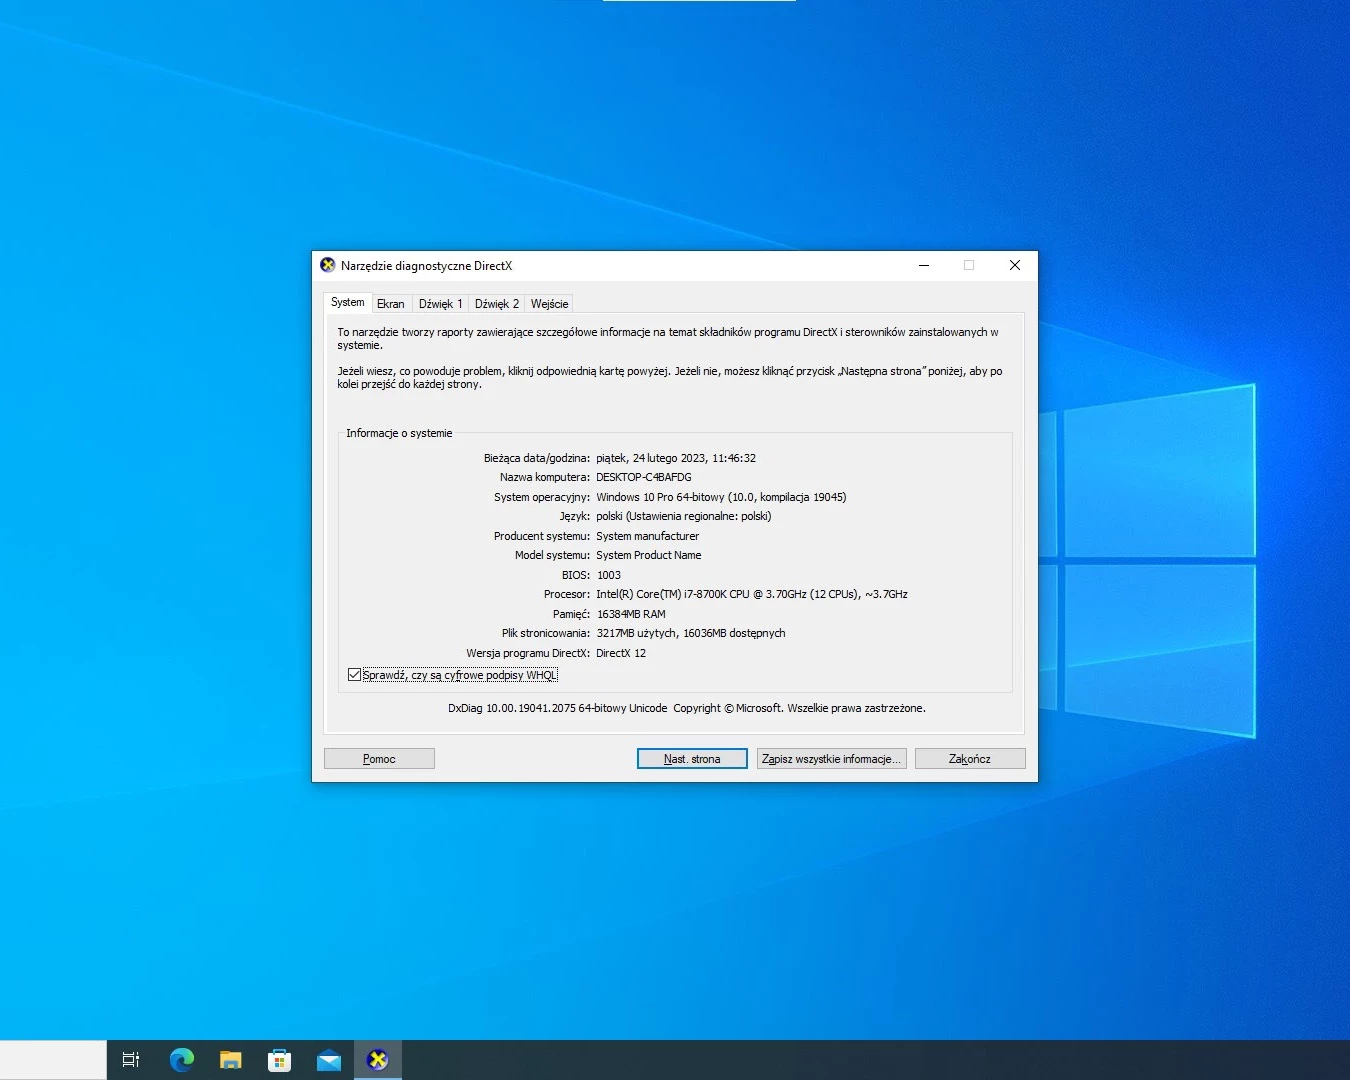Screen dimensions: 1350x1080
Task: Minimize the DirectX diagnostic window
Action: click(x=924, y=265)
